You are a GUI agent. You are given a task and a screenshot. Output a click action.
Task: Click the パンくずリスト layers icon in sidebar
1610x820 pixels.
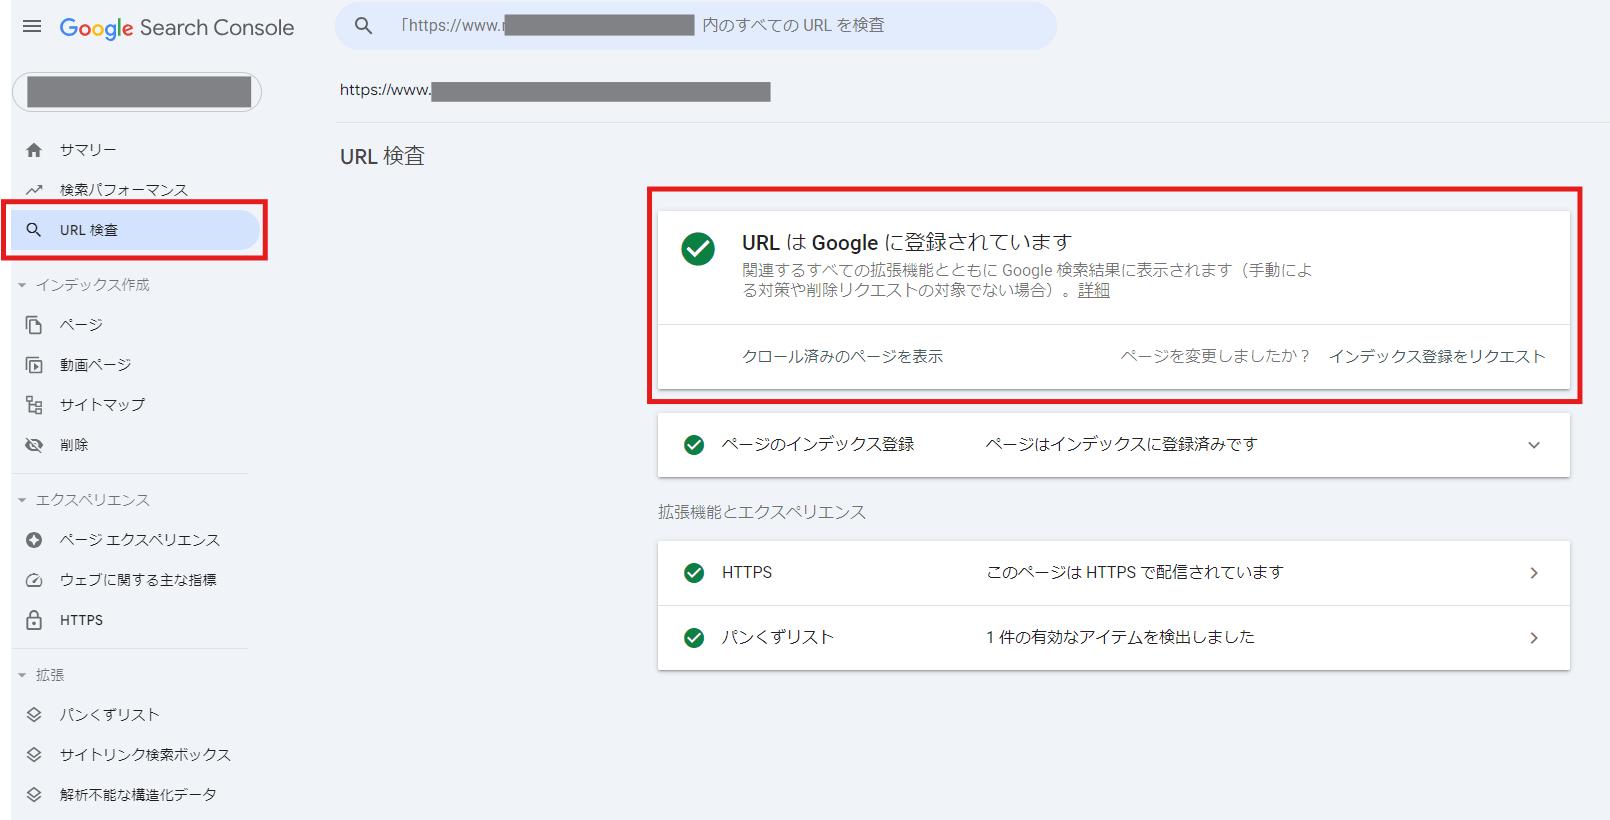click(x=34, y=715)
